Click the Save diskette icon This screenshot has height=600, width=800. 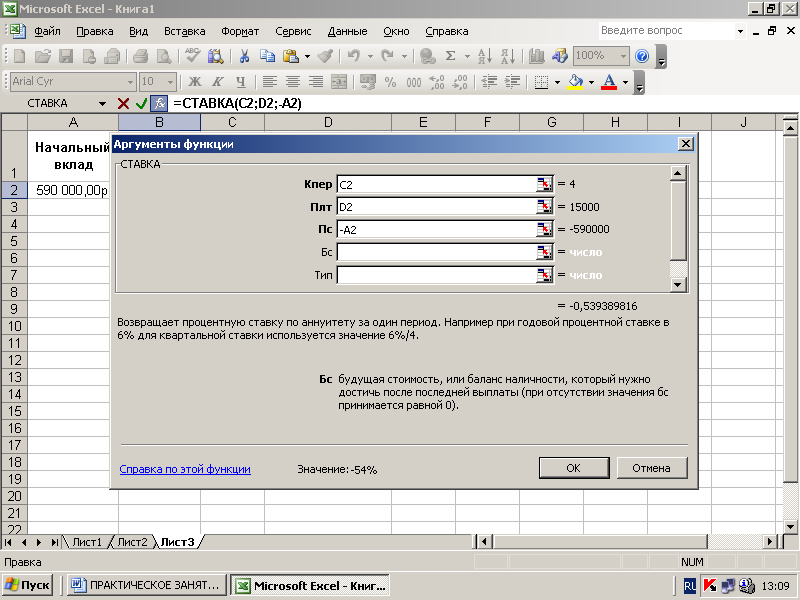click(x=66, y=56)
